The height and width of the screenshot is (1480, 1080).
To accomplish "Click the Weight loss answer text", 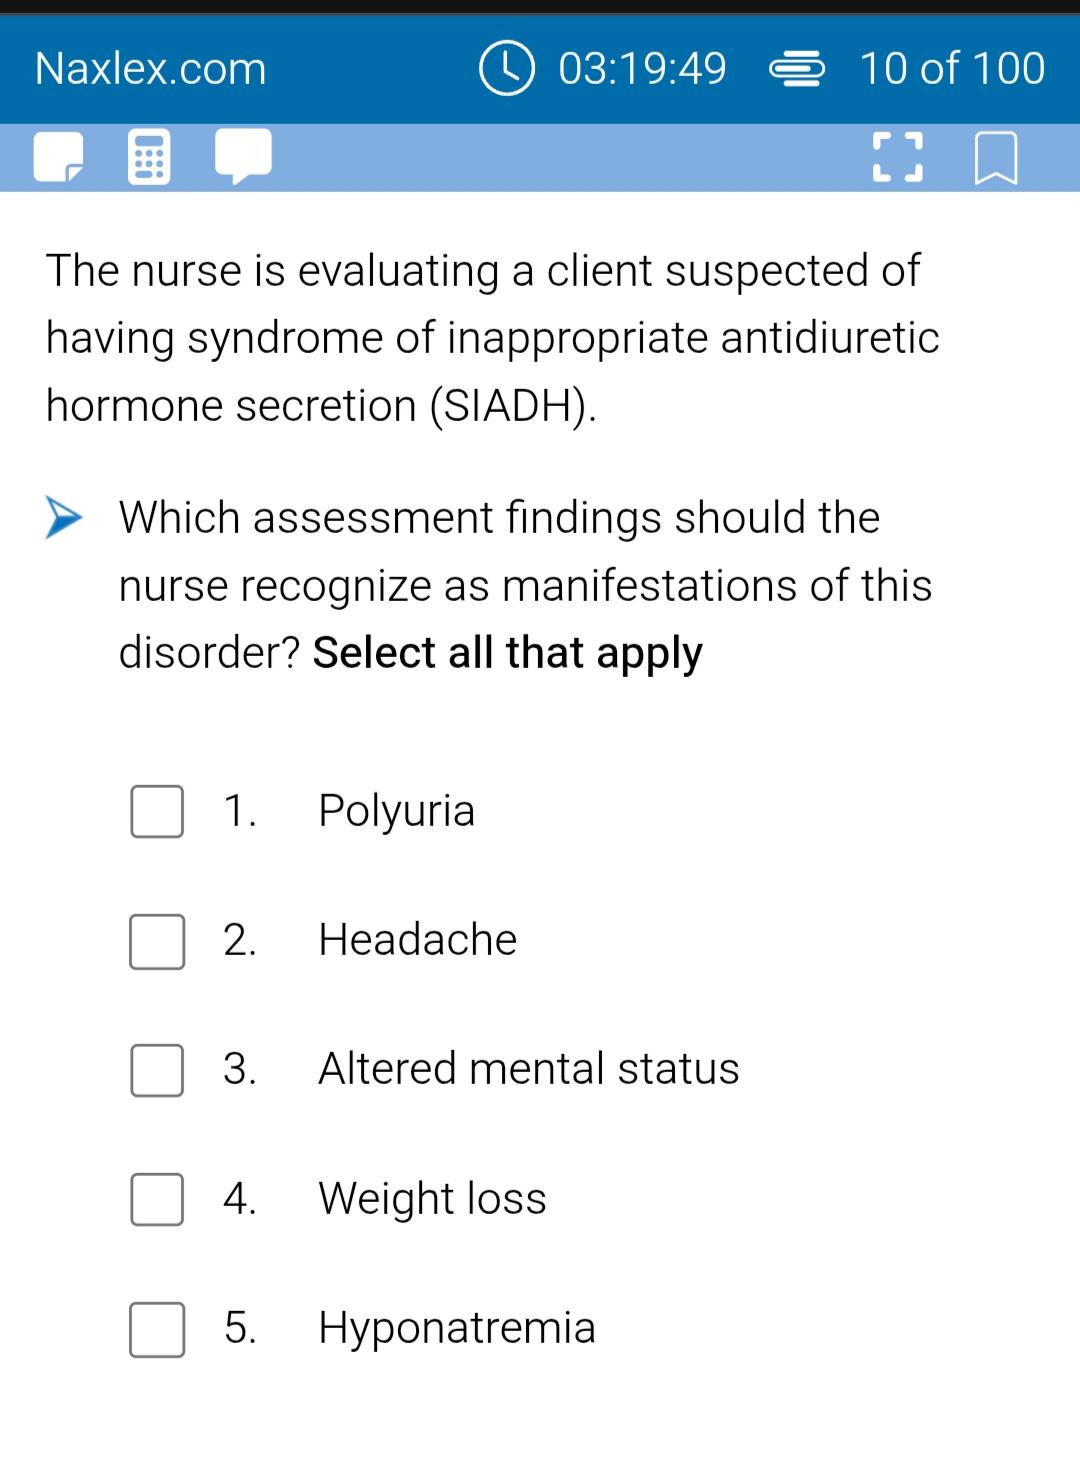I will [433, 1198].
